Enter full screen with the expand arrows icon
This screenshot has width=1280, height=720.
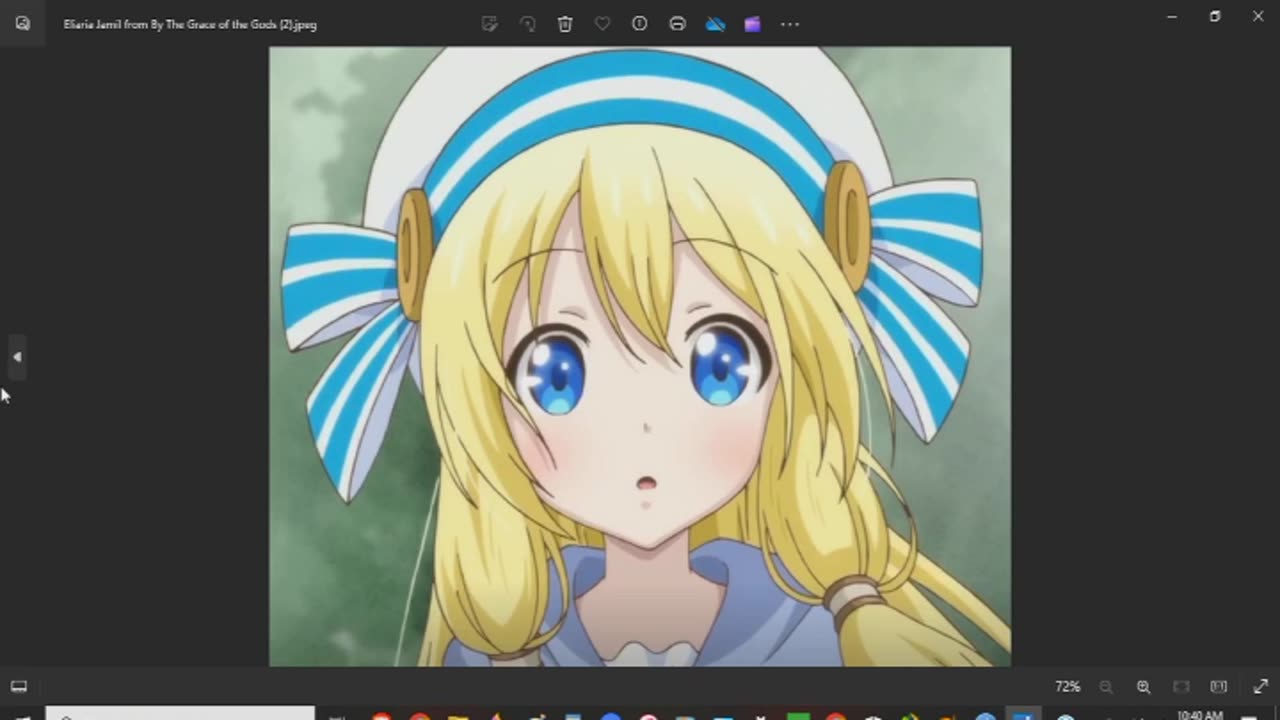(1260, 687)
